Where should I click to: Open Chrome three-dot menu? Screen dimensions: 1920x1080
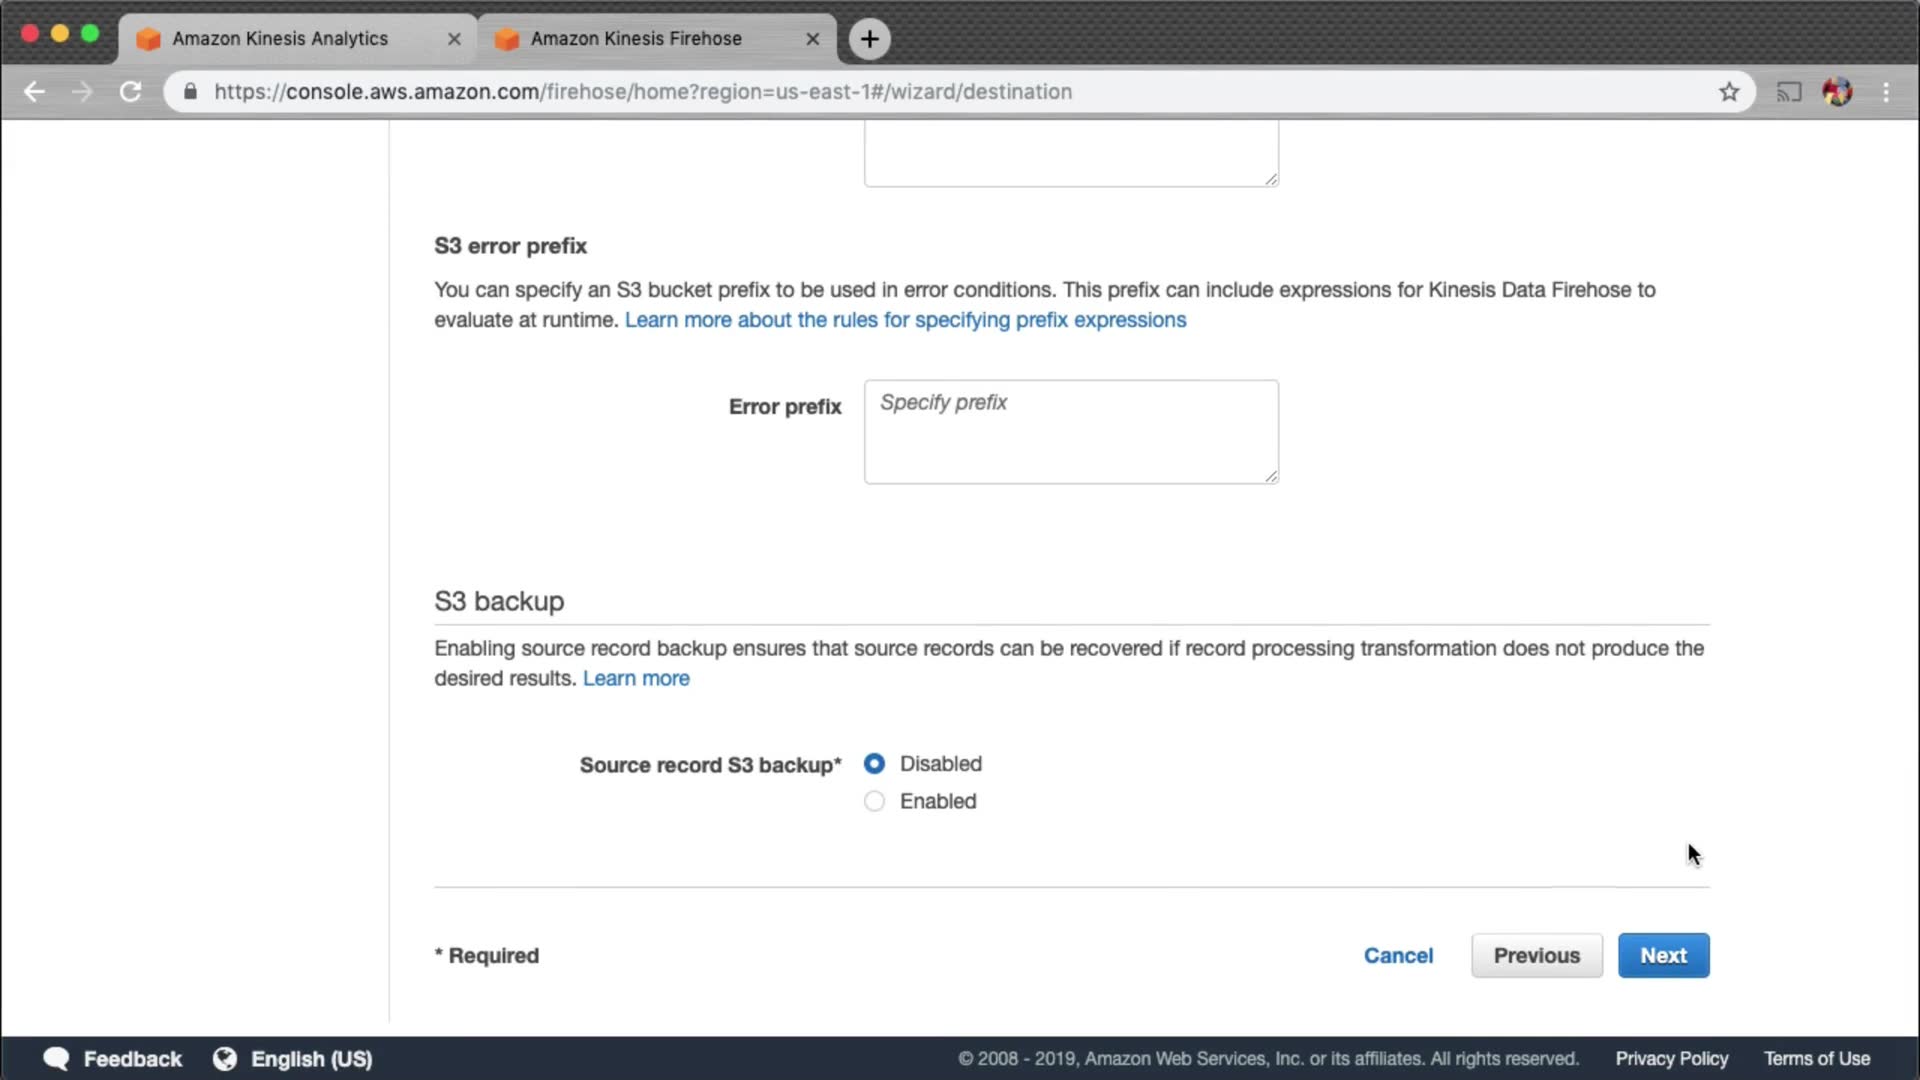(1886, 92)
